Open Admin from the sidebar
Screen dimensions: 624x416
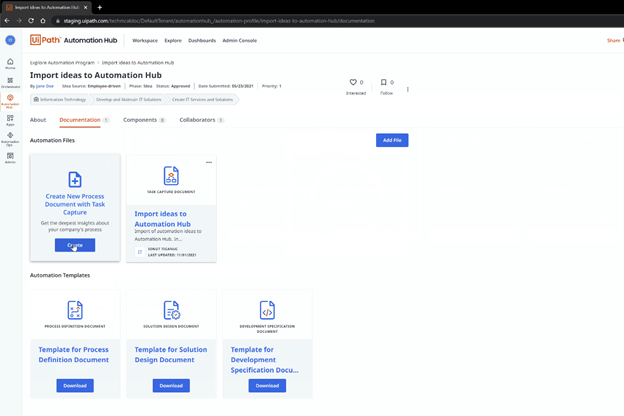click(10, 158)
